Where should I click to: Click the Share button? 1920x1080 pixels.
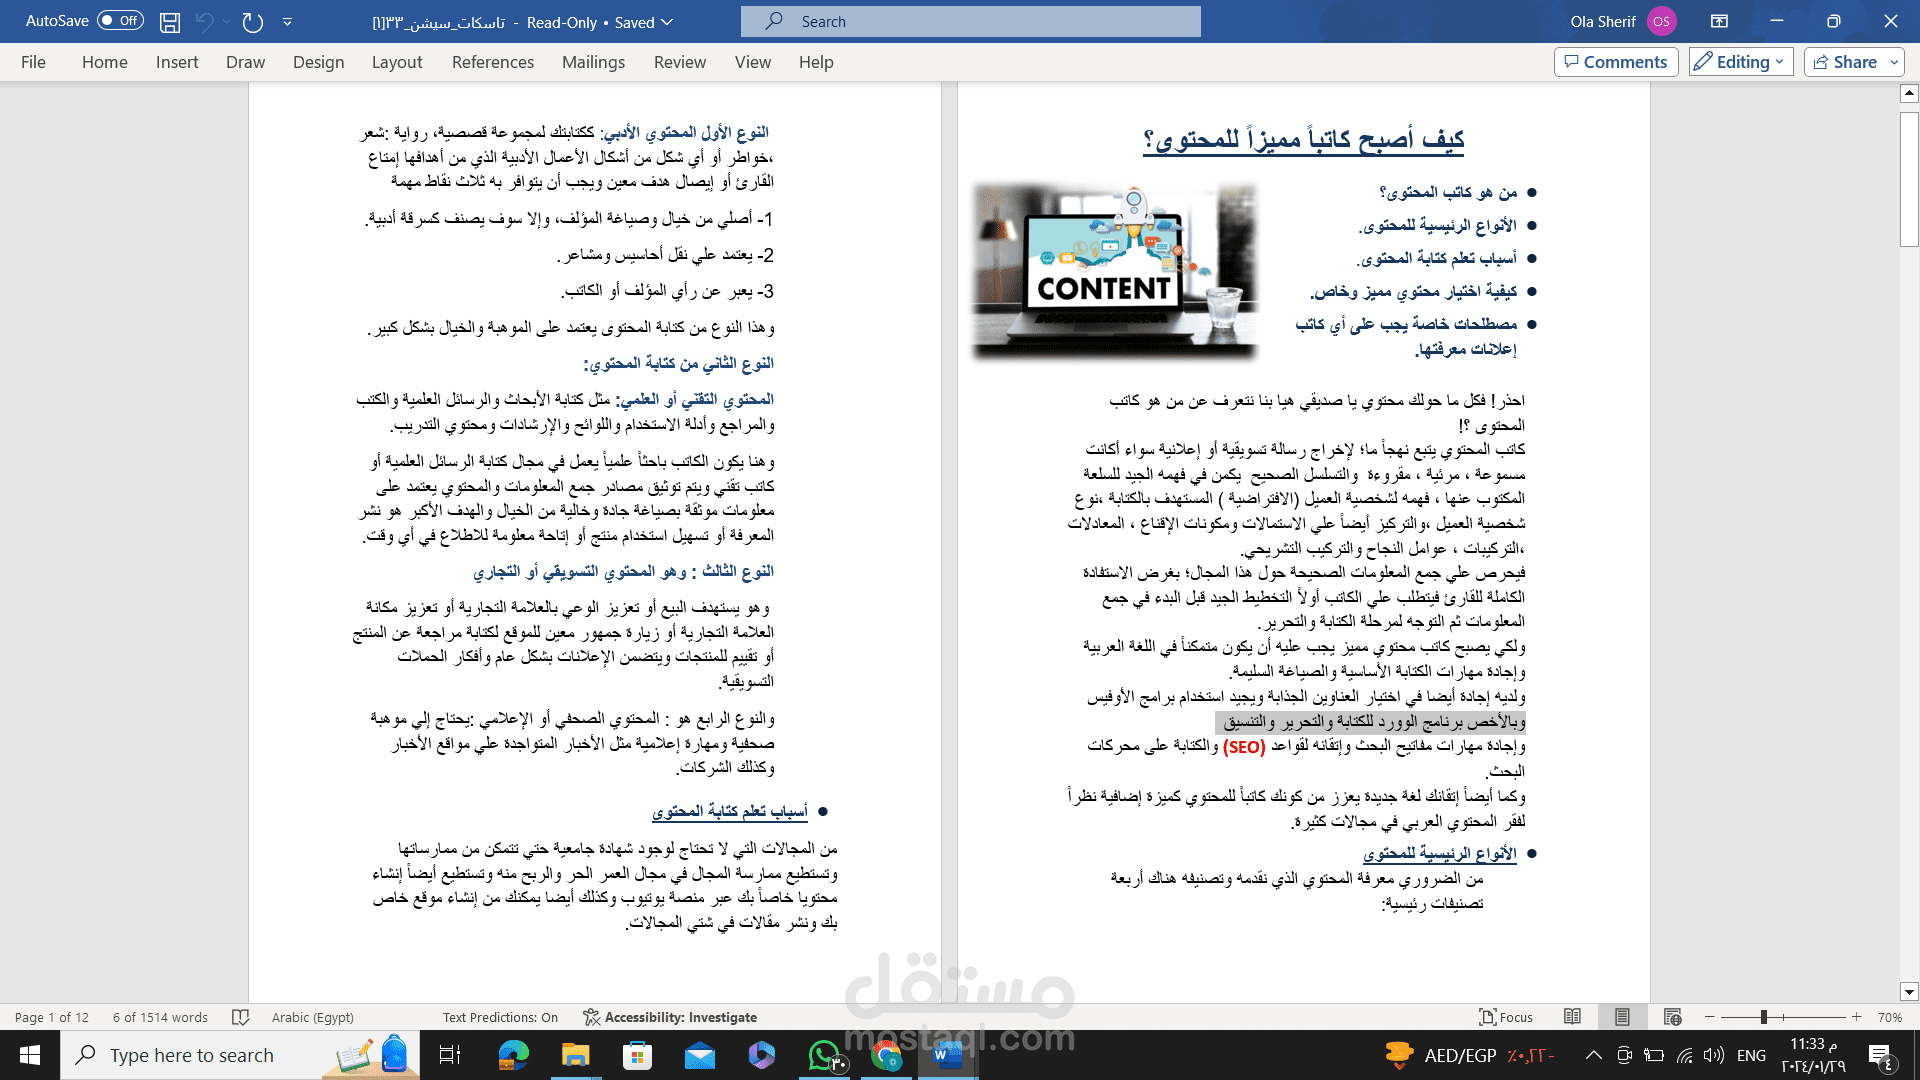[1845, 62]
